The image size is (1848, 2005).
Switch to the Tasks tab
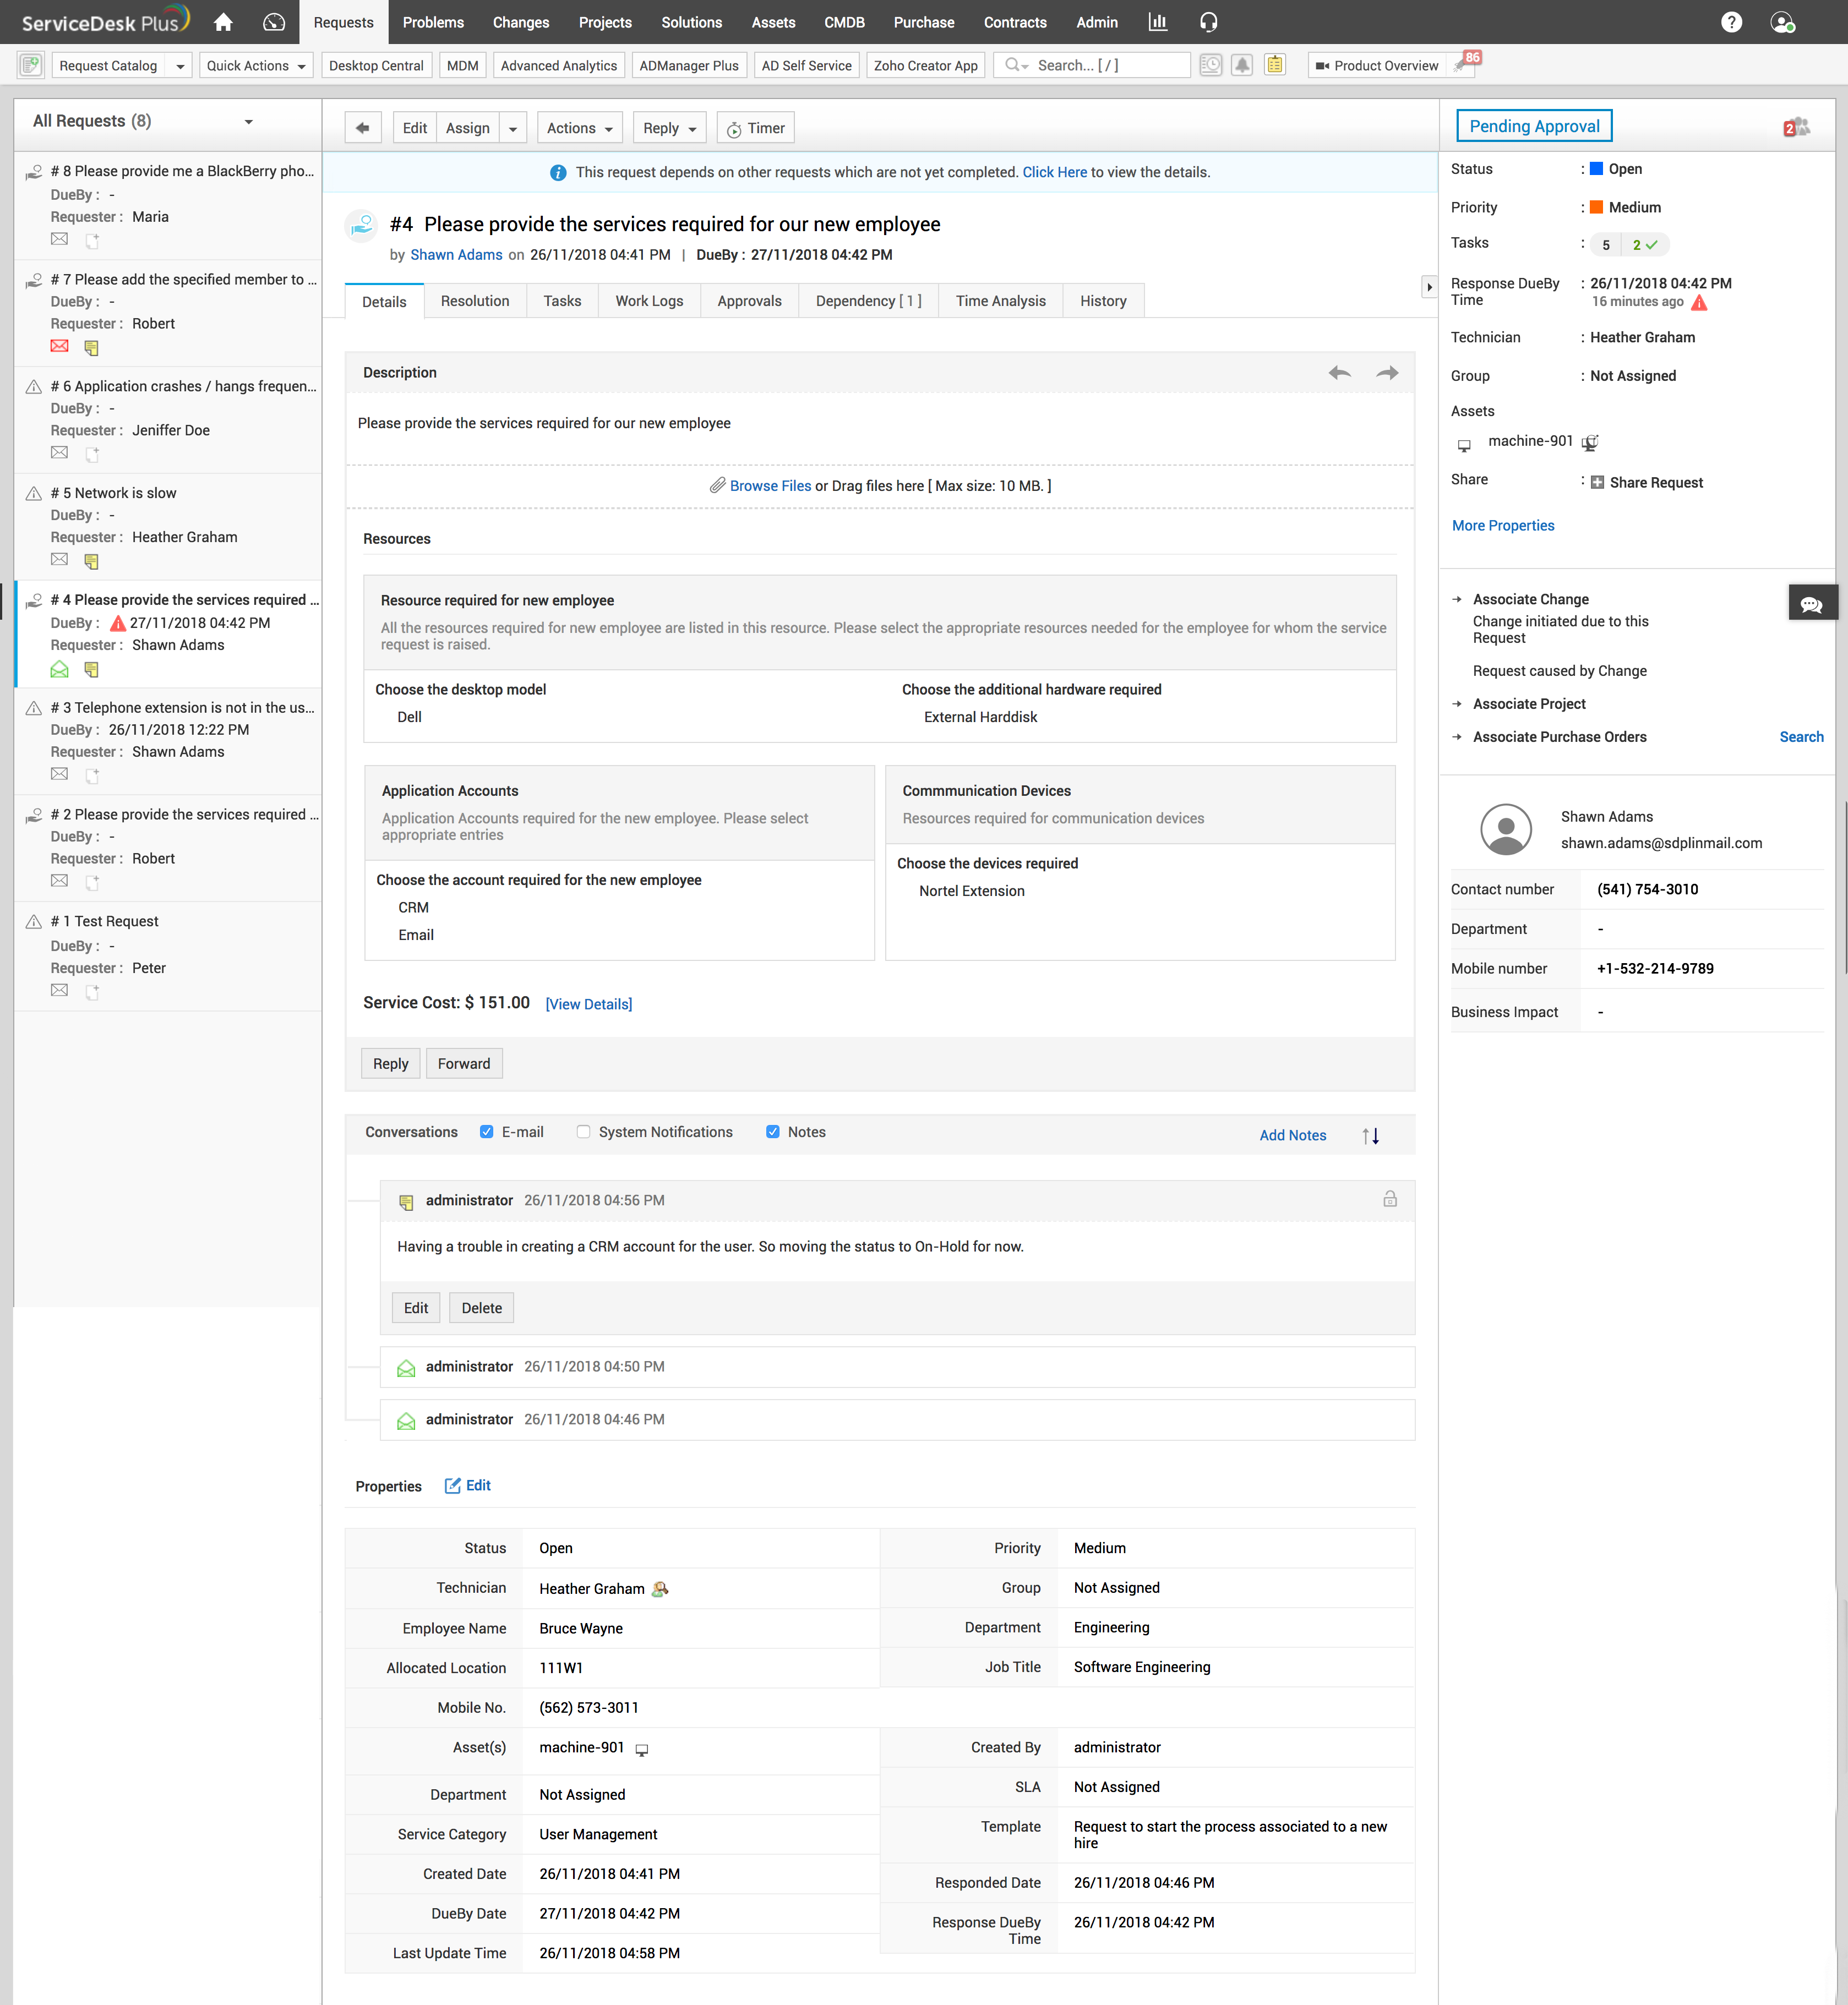562,301
